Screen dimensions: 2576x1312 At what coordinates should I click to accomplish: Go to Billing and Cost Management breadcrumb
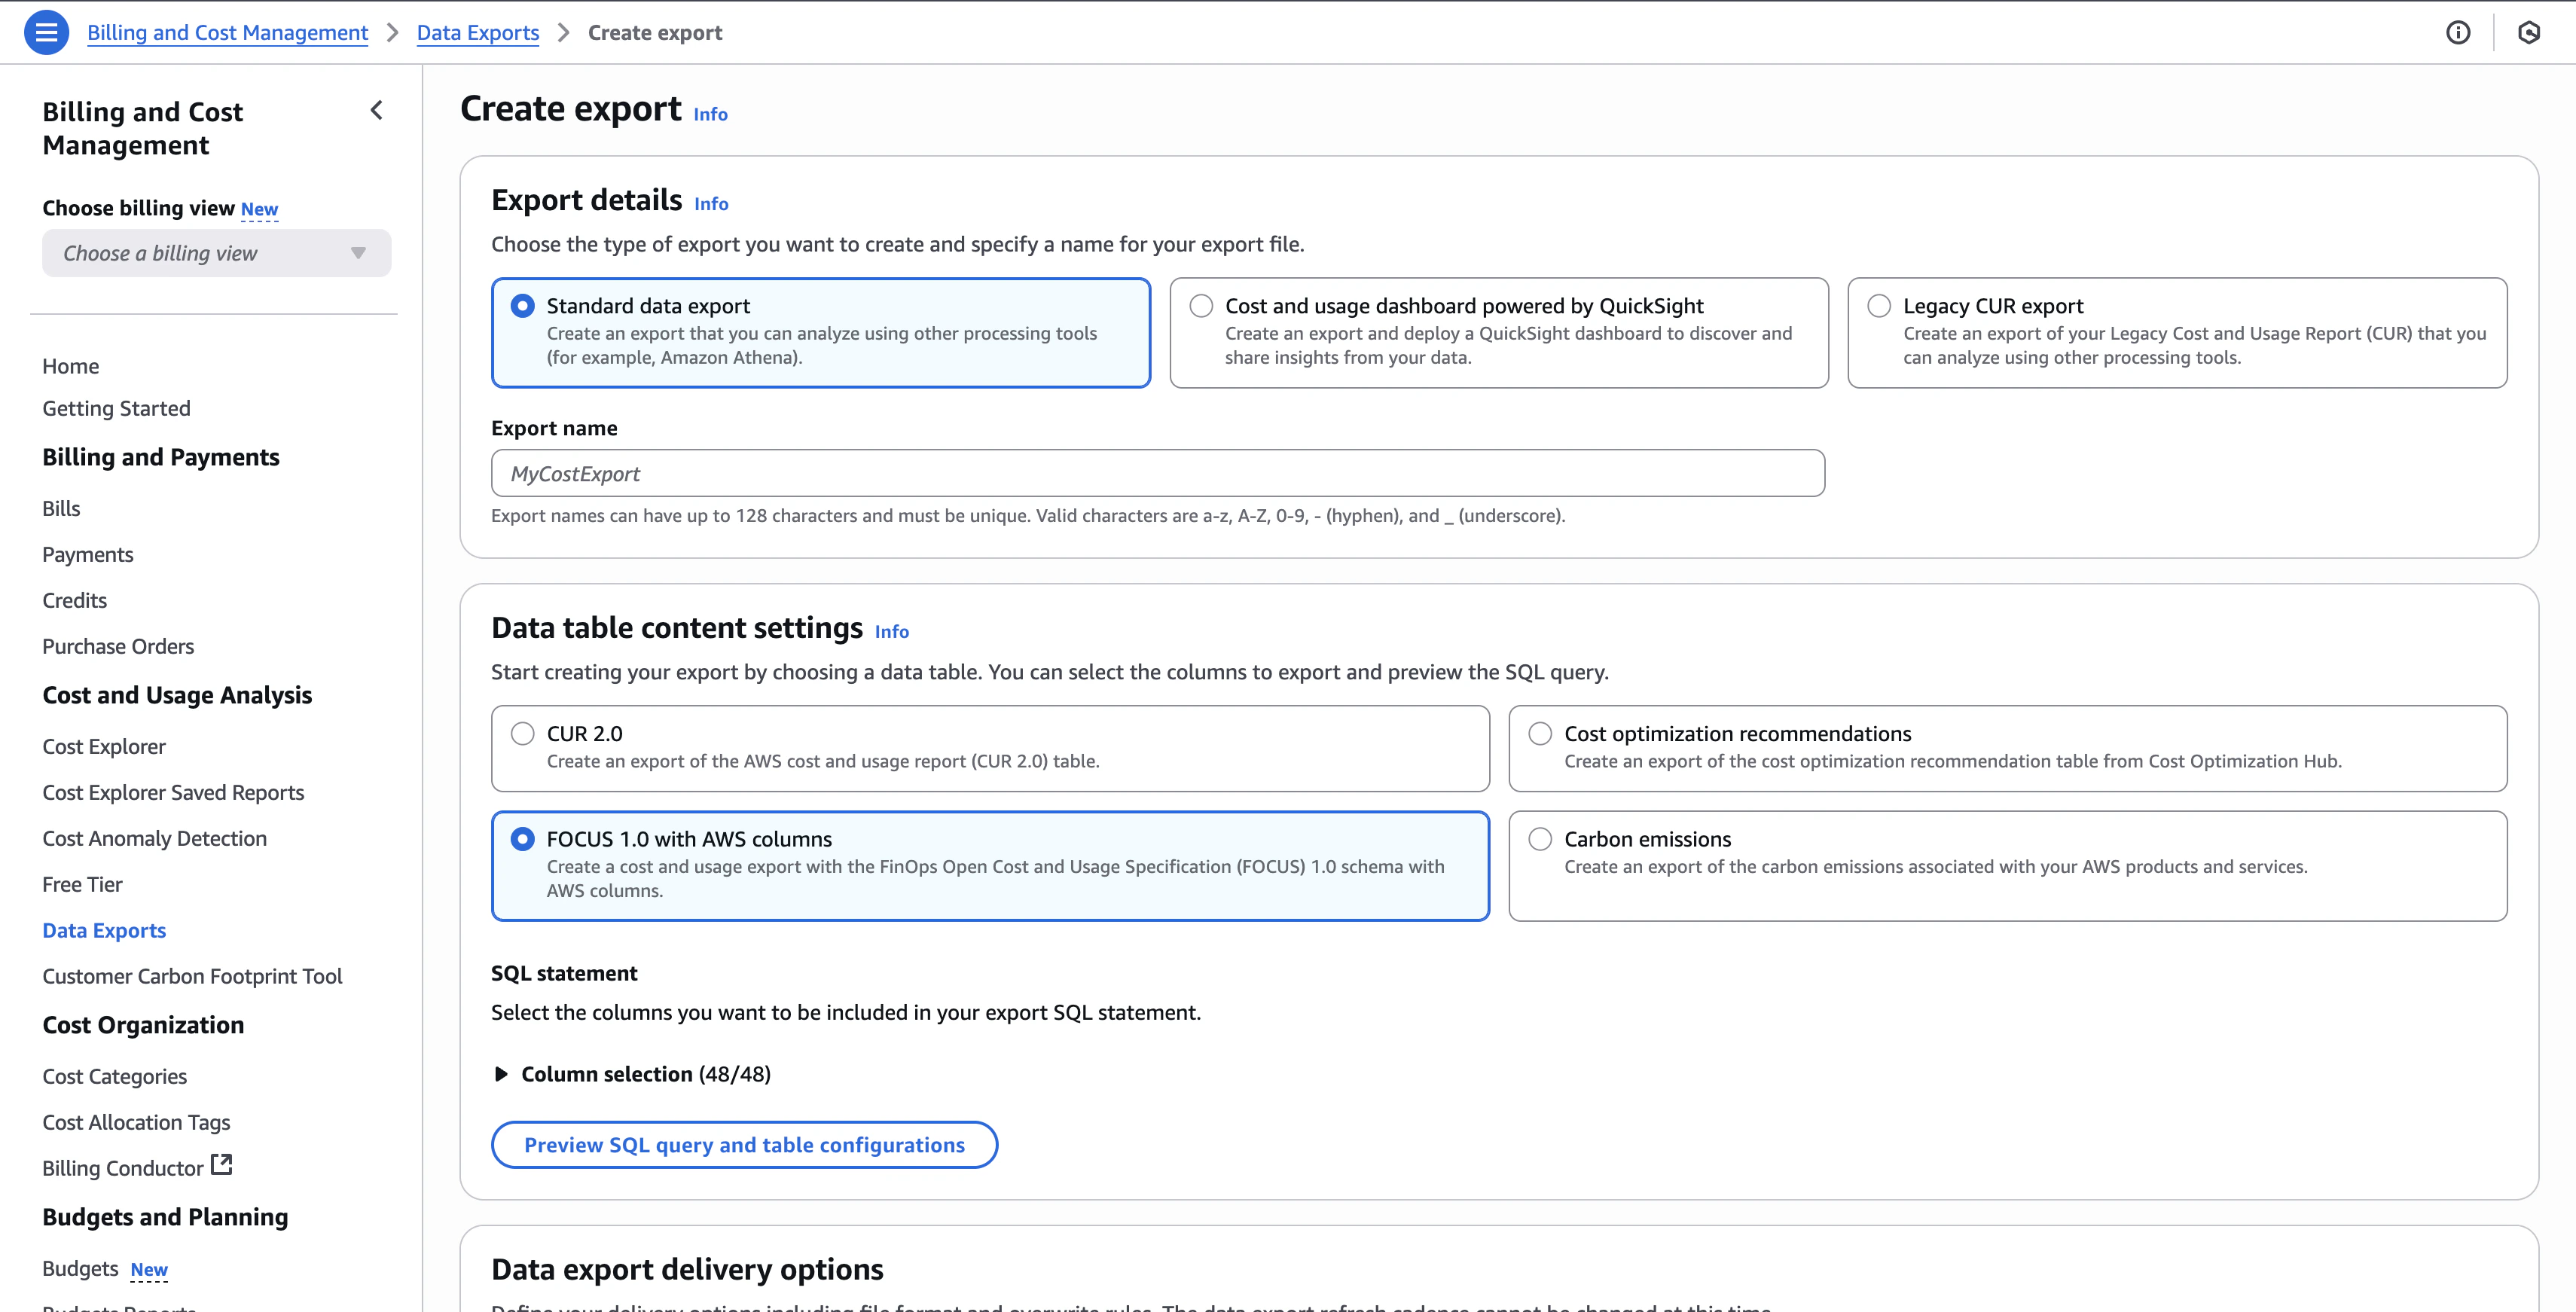227,32
